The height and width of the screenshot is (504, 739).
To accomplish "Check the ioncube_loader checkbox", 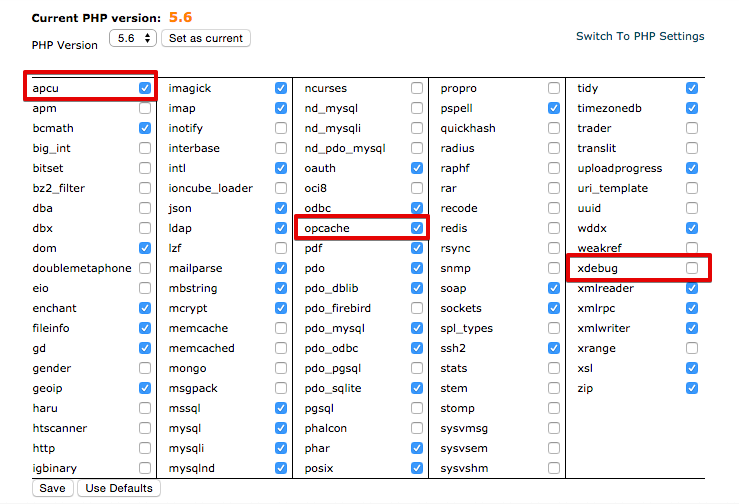I will [x=281, y=188].
